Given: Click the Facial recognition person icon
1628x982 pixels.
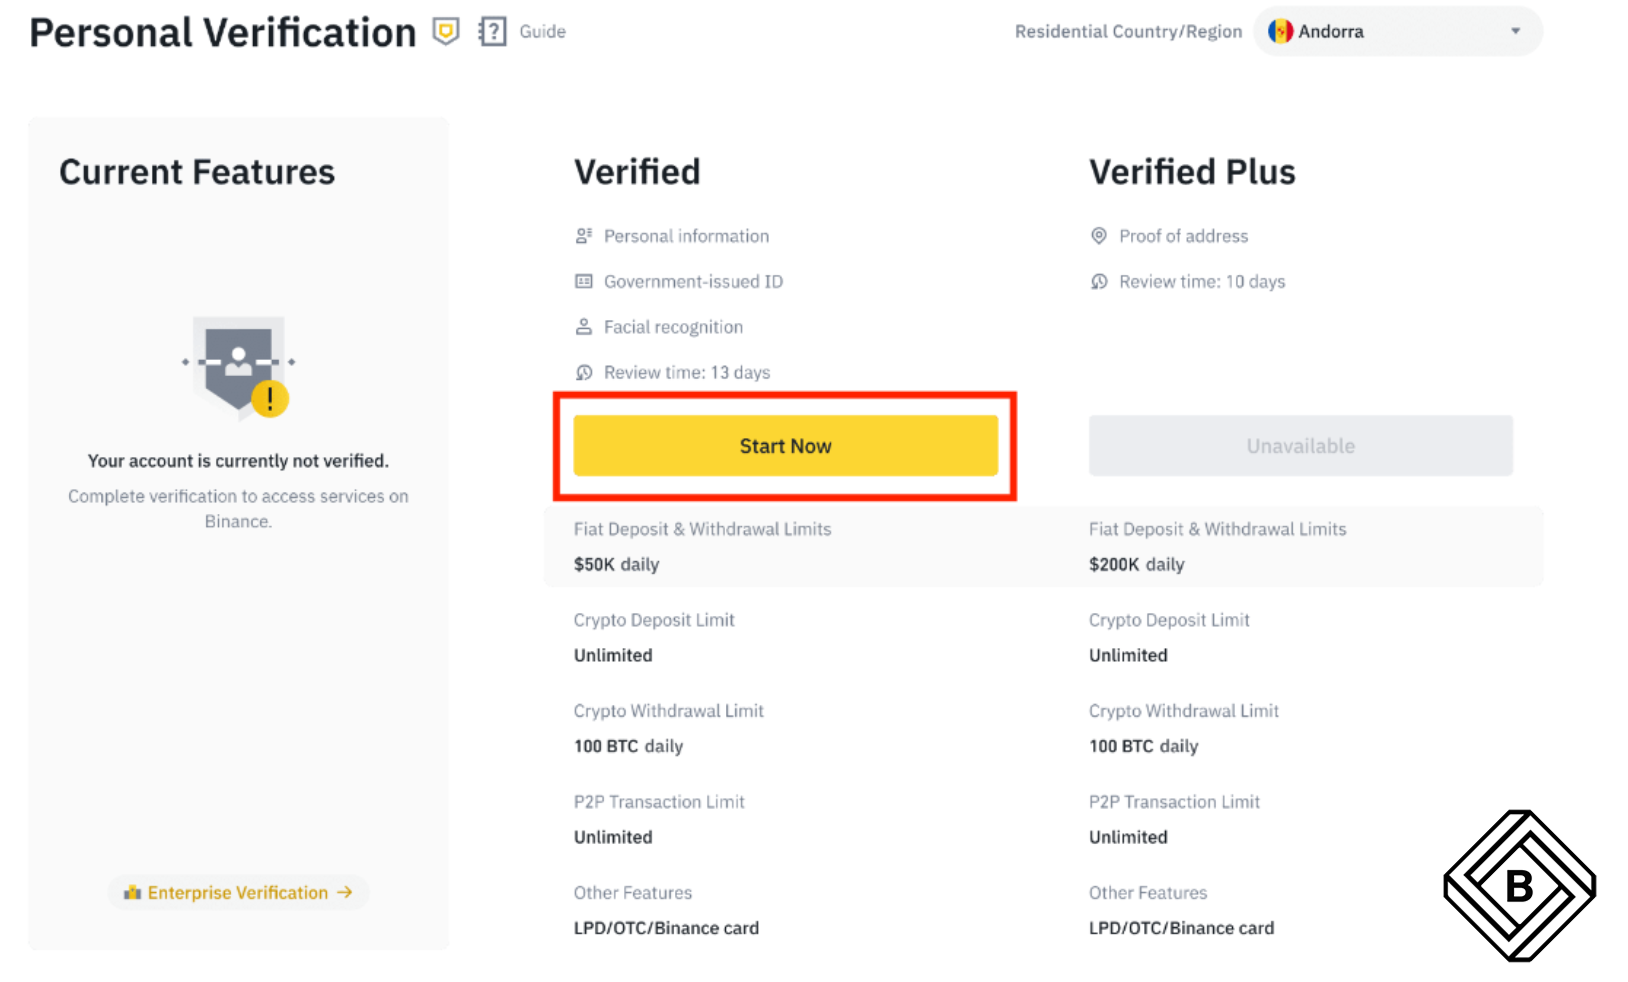Looking at the screenshot, I should tap(584, 327).
